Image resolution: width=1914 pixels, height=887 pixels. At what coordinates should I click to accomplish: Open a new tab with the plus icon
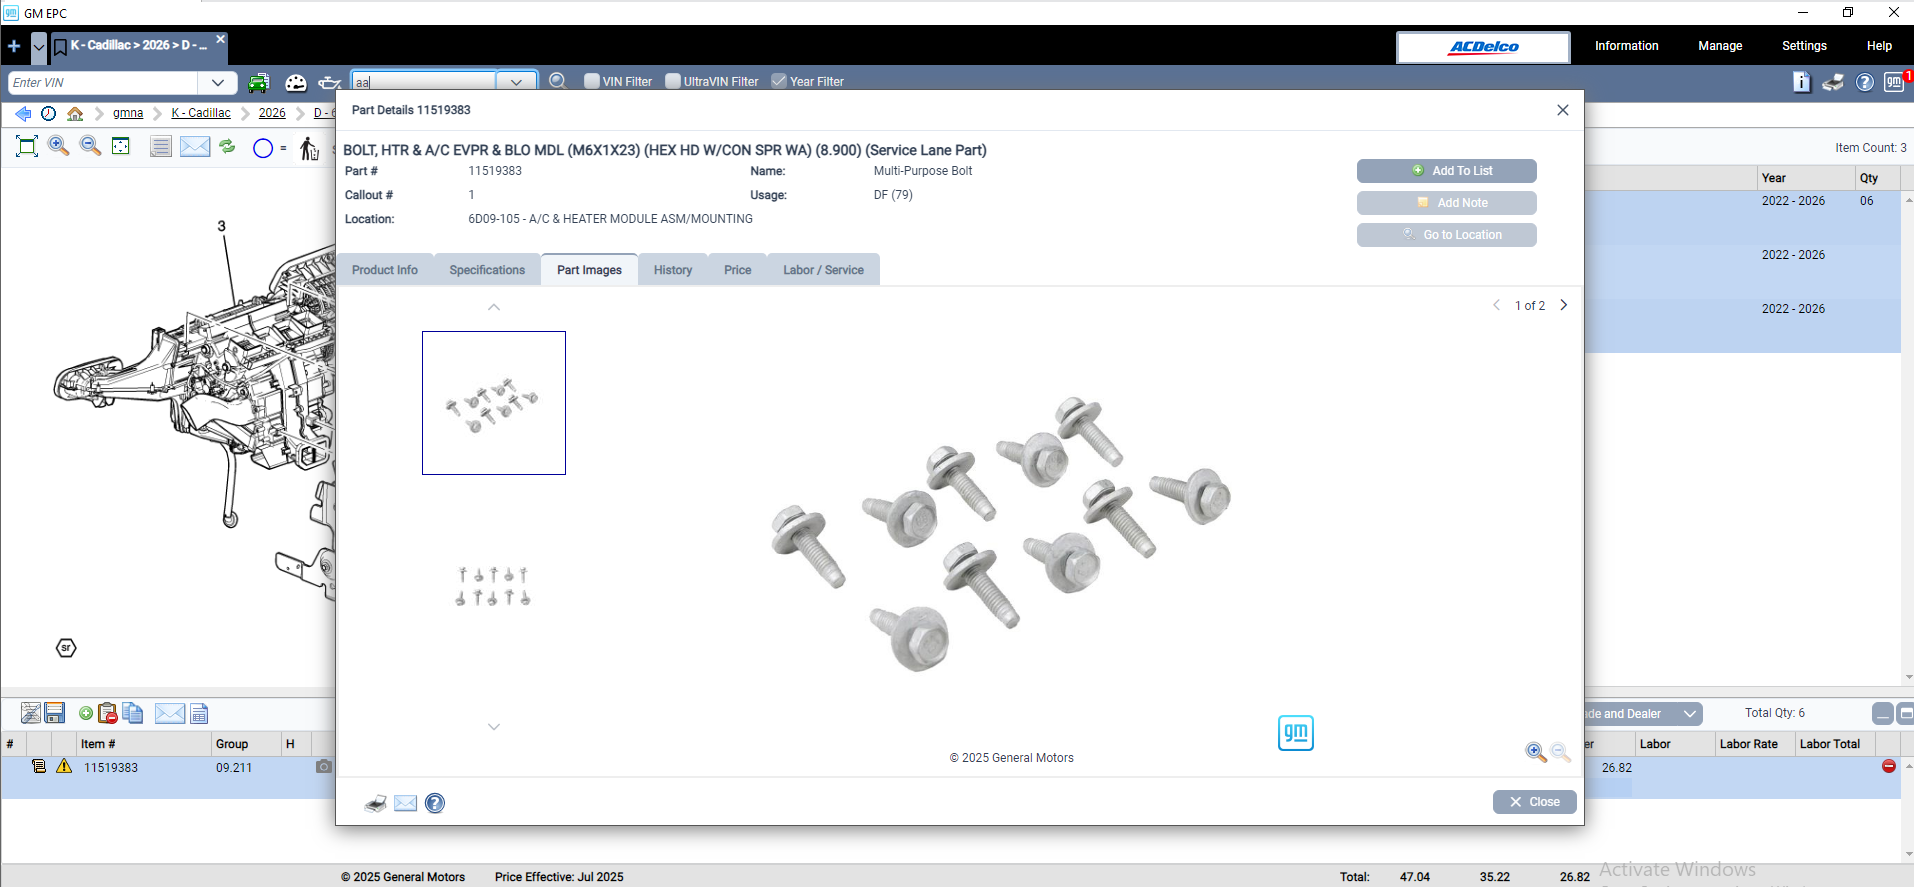tap(14, 46)
